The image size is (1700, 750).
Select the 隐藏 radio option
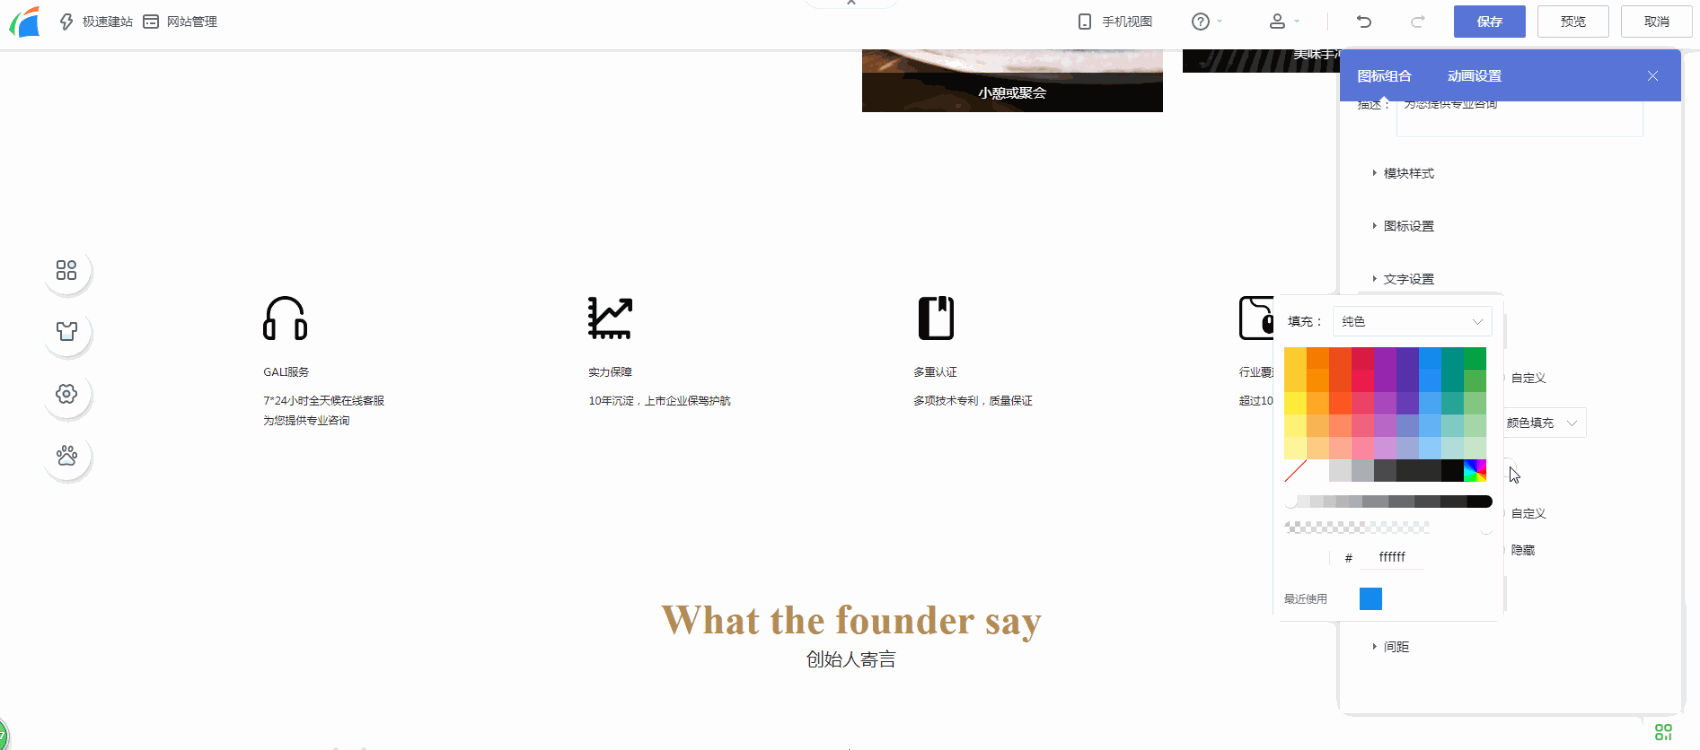click(1520, 550)
